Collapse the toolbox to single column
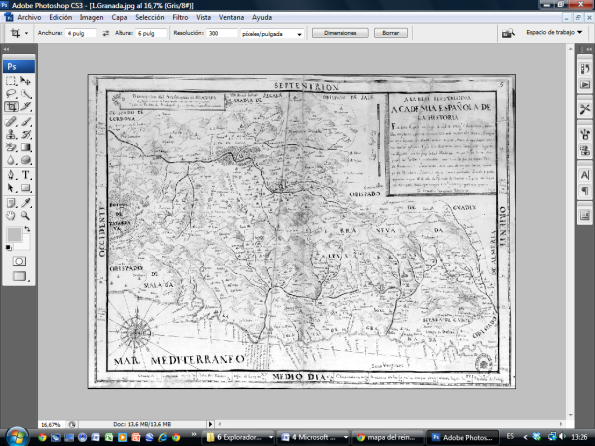This screenshot has height=446, width=595. (x=6, y=49)
